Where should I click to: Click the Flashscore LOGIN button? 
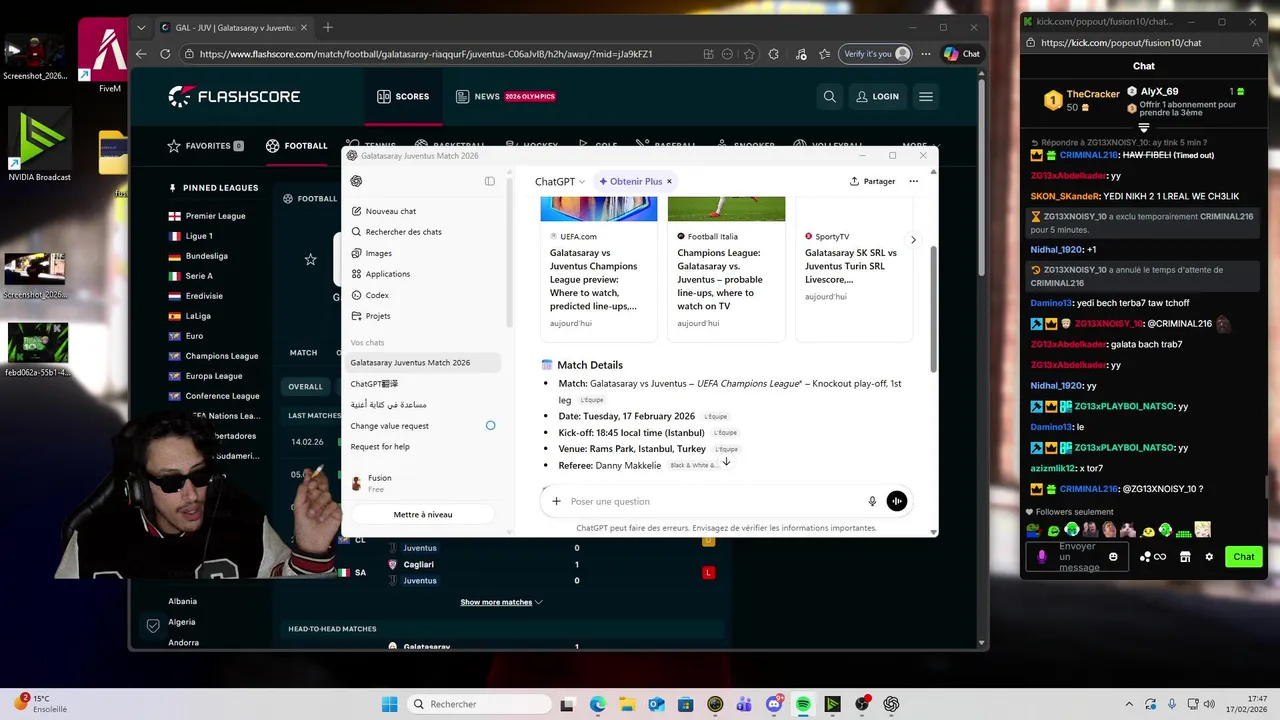pos(877,97)
